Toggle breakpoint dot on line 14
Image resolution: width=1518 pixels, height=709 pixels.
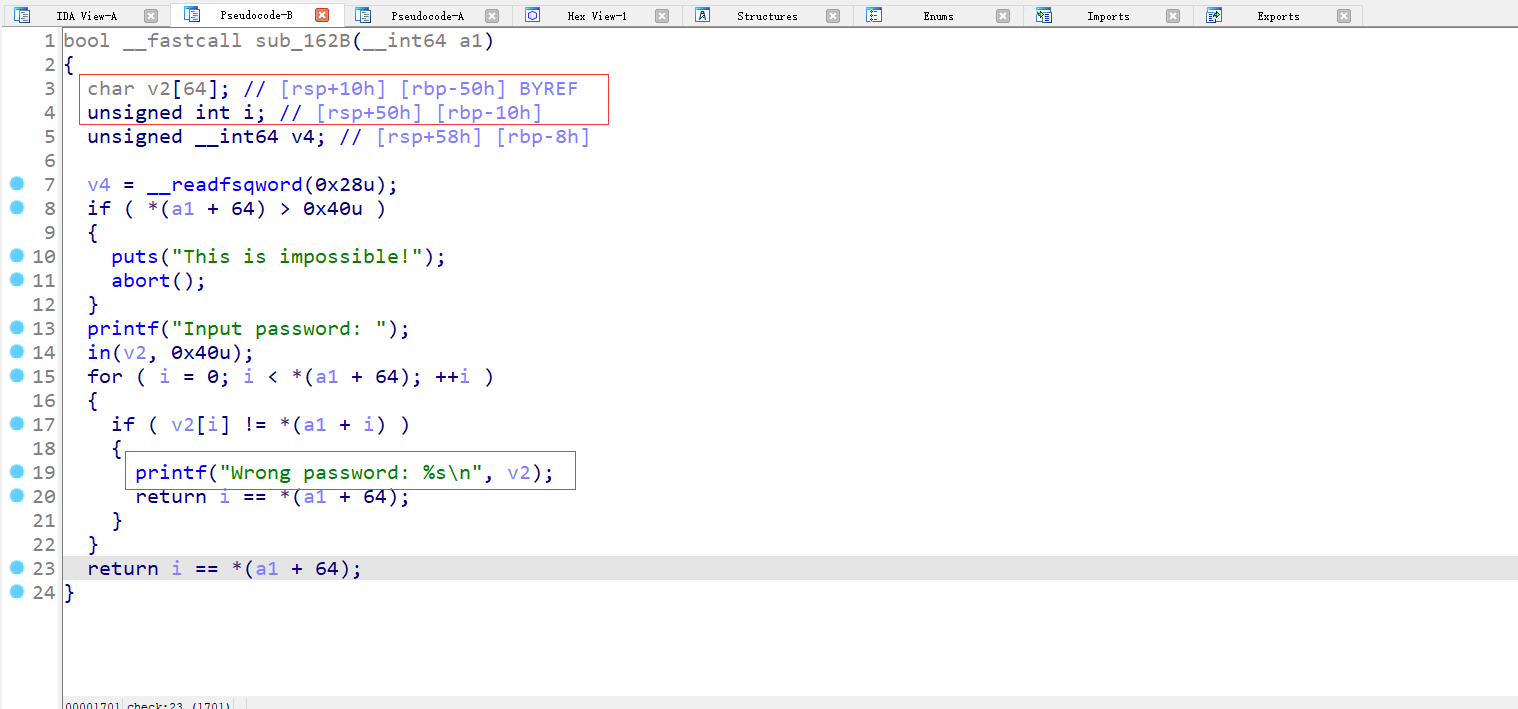[16, 352]
